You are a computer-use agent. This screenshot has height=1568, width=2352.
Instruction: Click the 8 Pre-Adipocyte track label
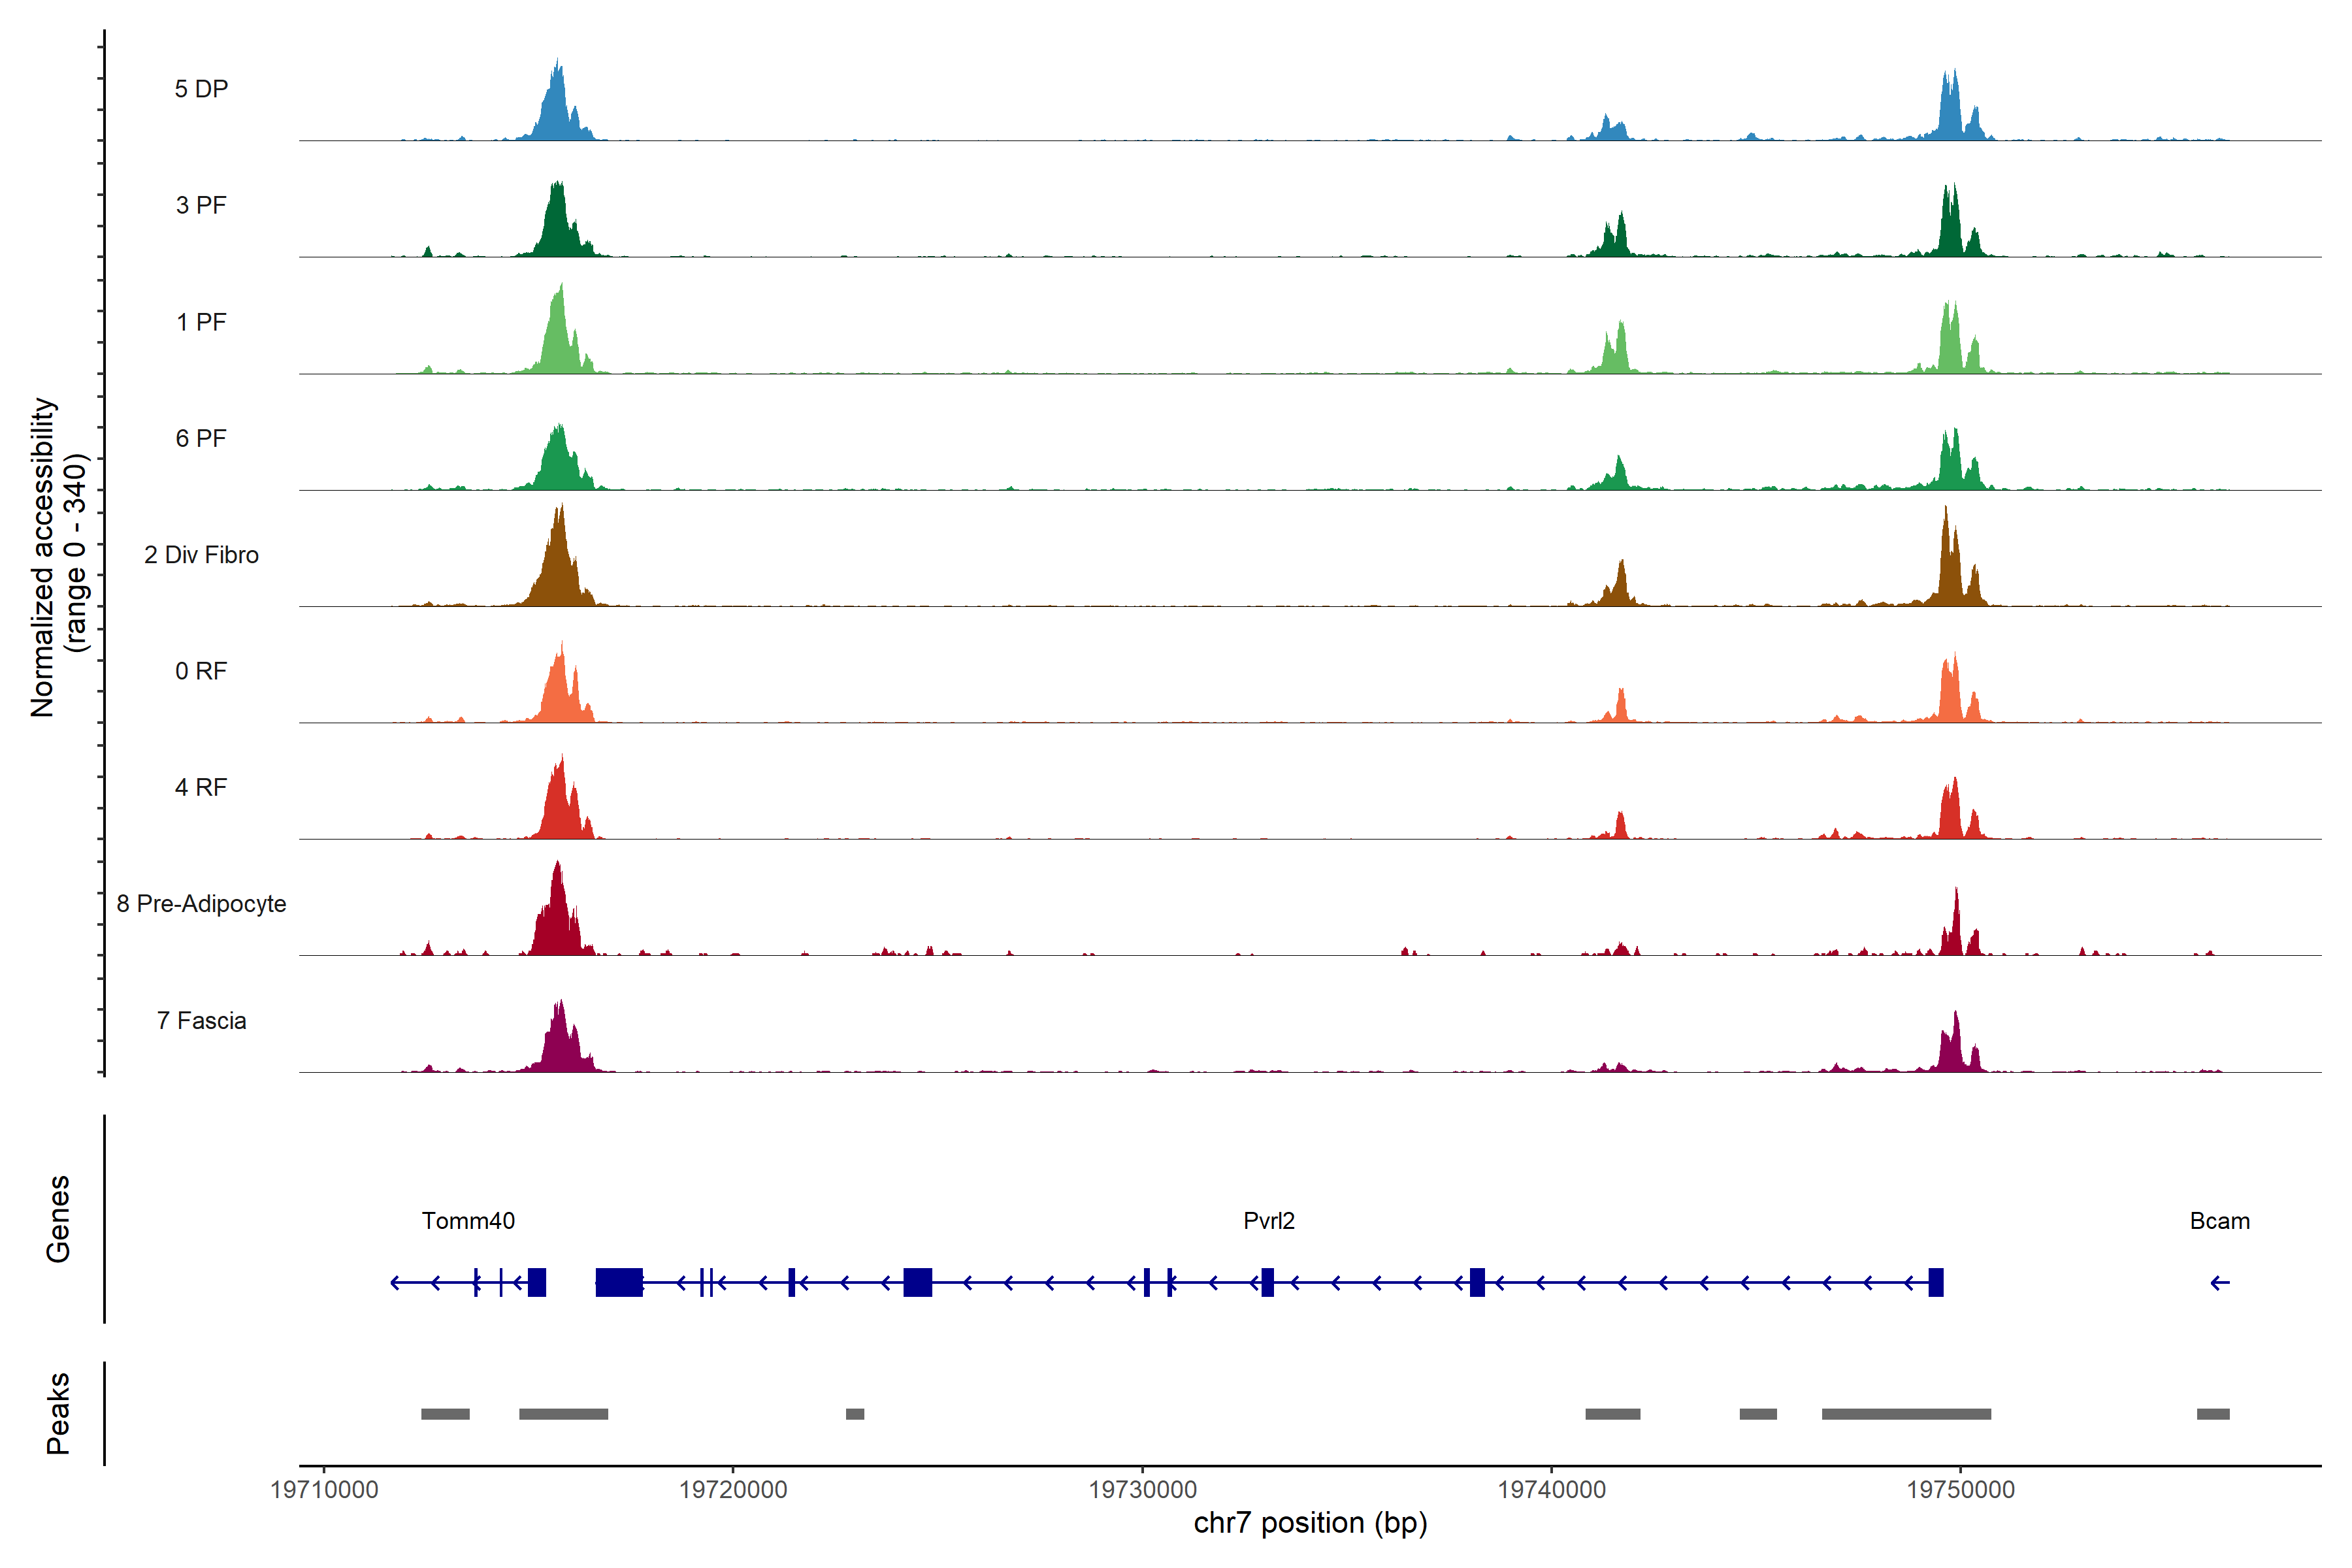click(x=201, y=904)
